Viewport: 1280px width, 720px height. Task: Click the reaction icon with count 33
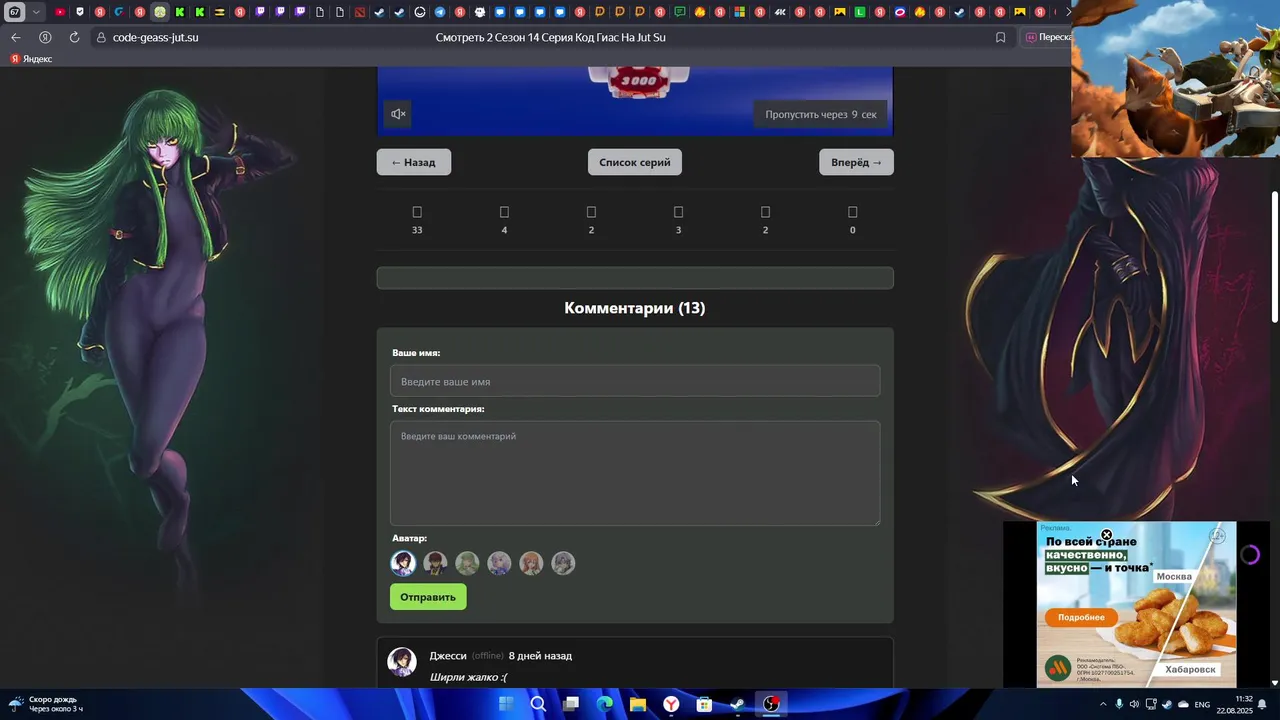coord(417,212)
